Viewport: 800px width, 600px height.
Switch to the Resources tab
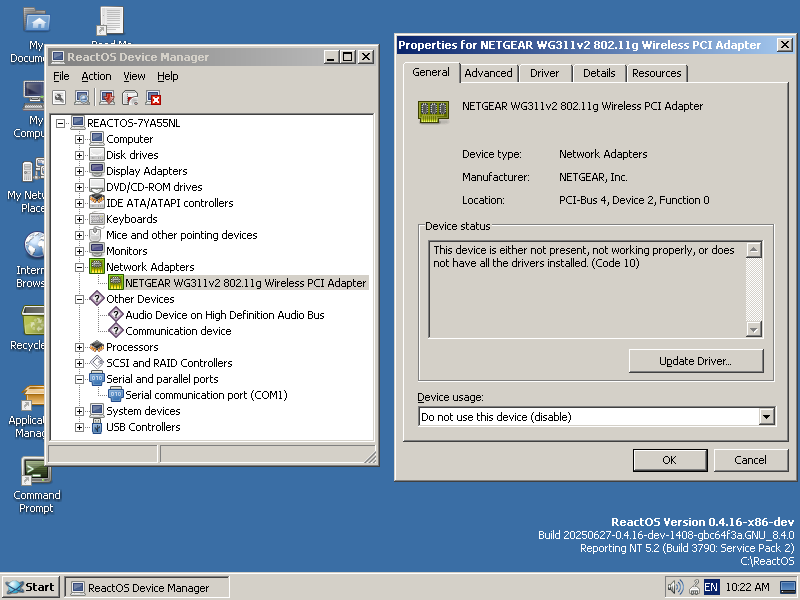pos(657,73)
